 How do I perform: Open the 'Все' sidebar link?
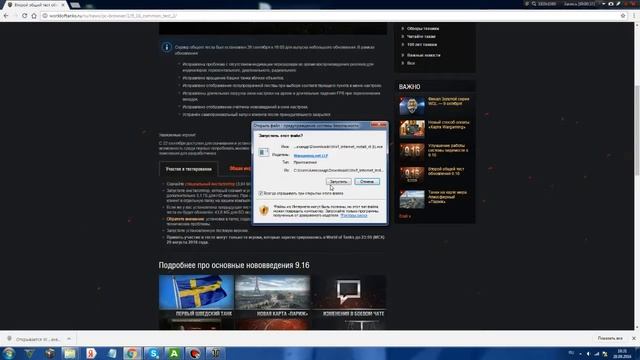coord(411,63)
